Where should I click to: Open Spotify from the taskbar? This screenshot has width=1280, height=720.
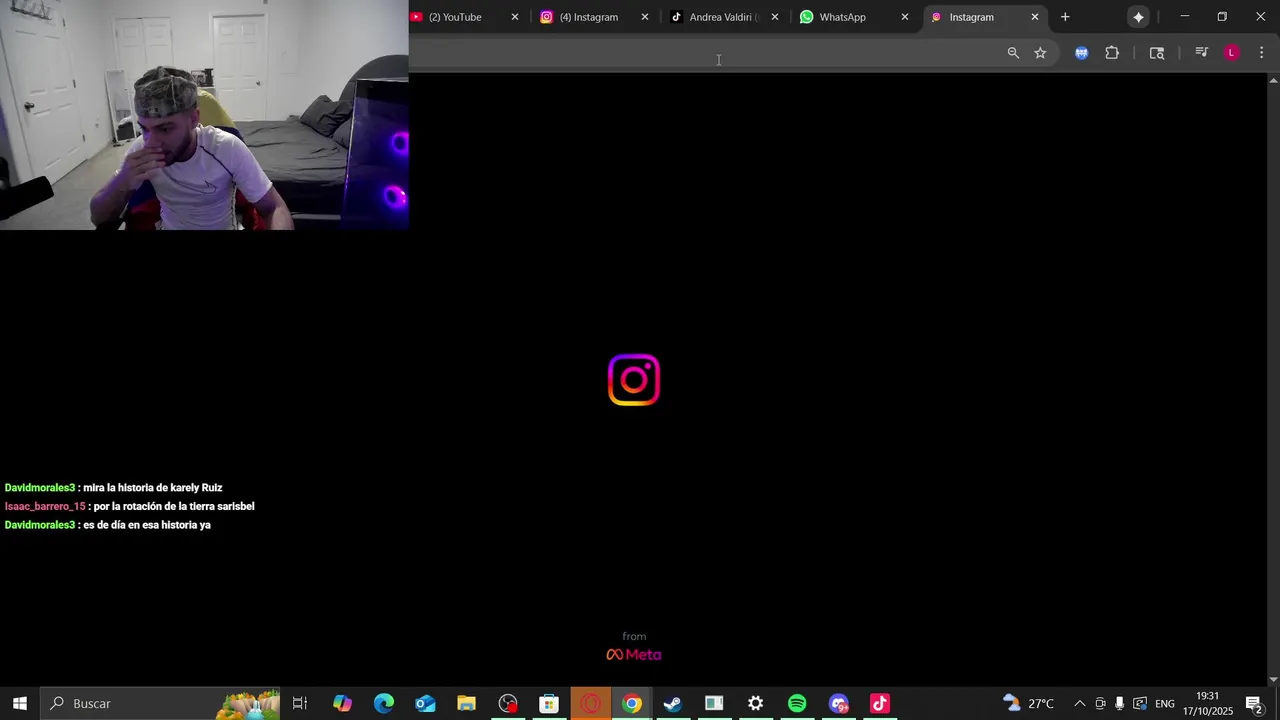pos(797,703)
